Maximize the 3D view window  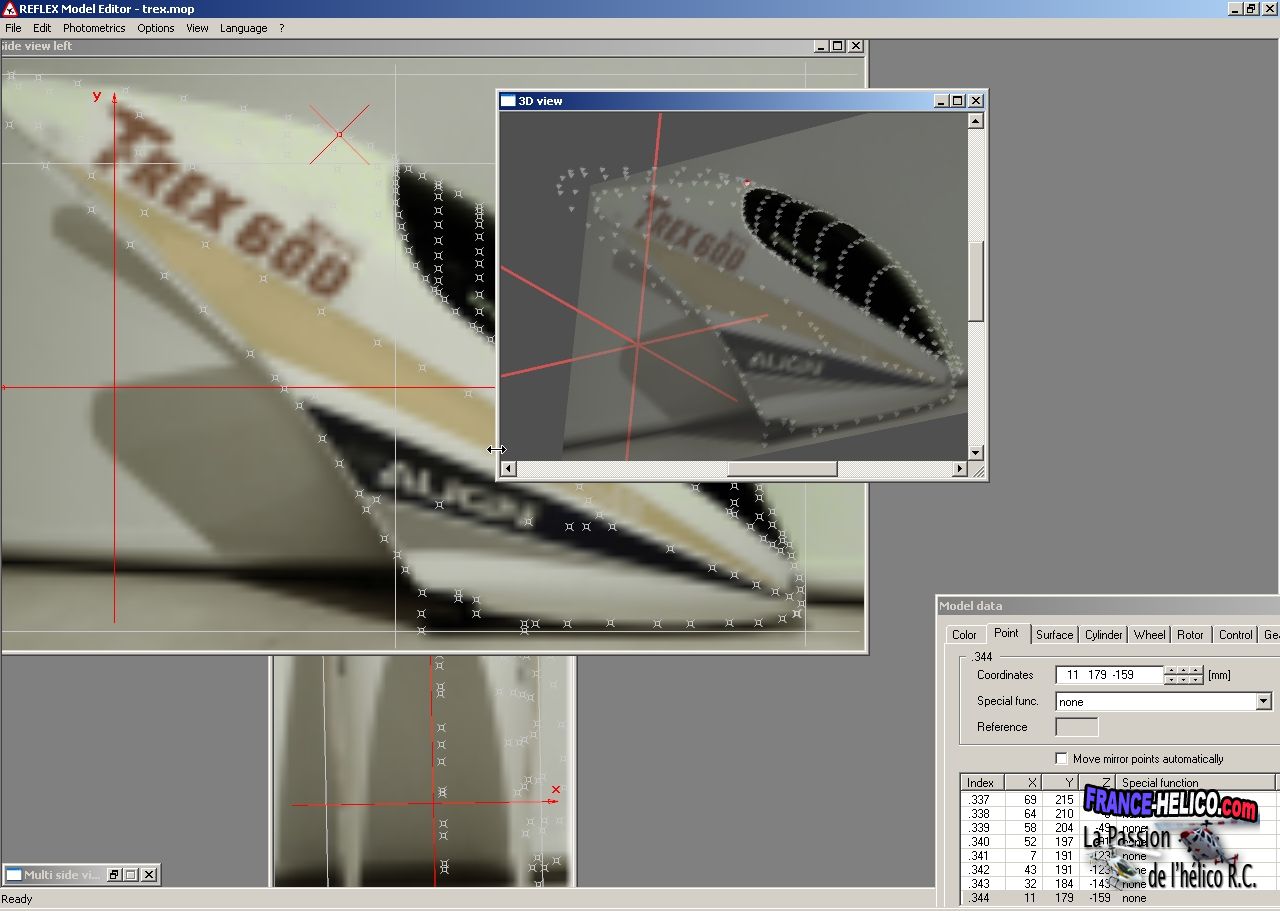957,101
